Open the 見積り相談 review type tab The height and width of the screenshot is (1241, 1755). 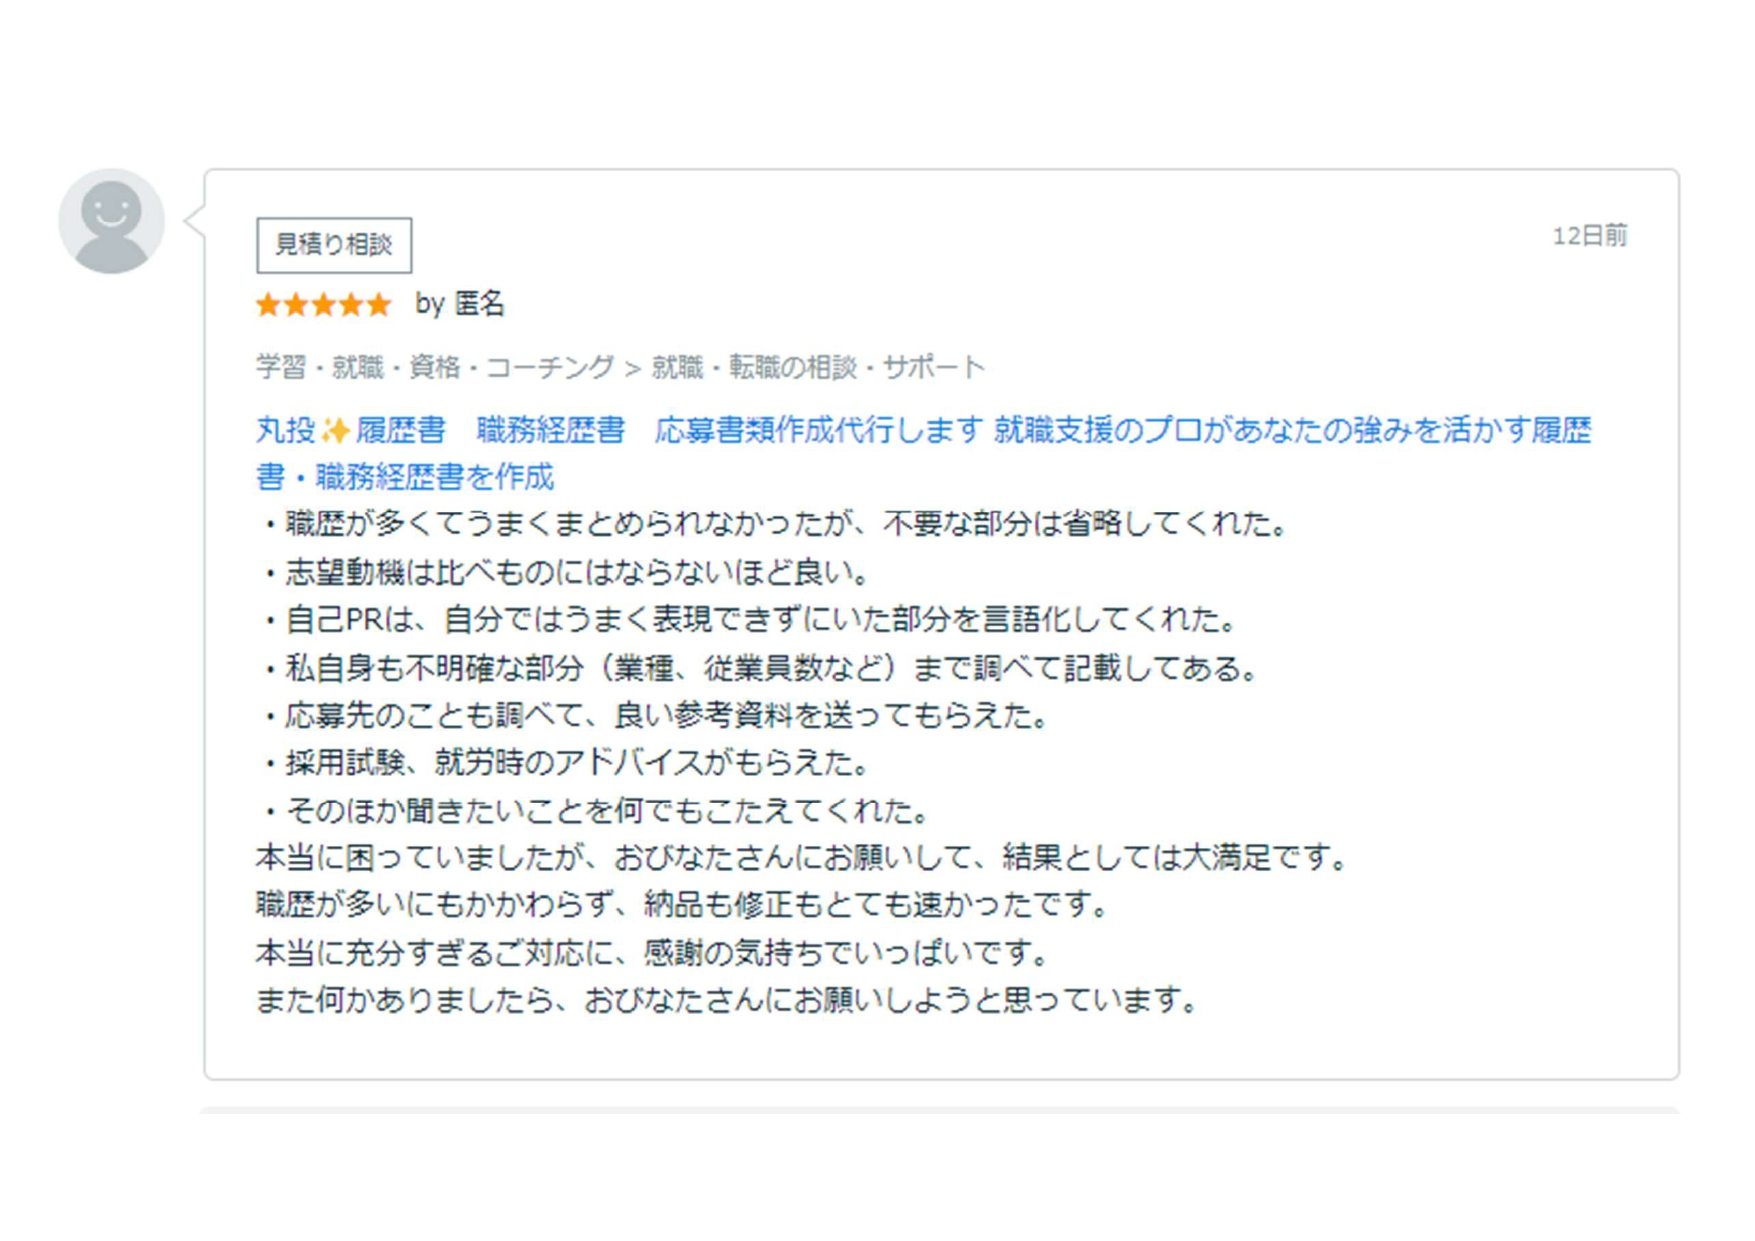pos(333,245)
